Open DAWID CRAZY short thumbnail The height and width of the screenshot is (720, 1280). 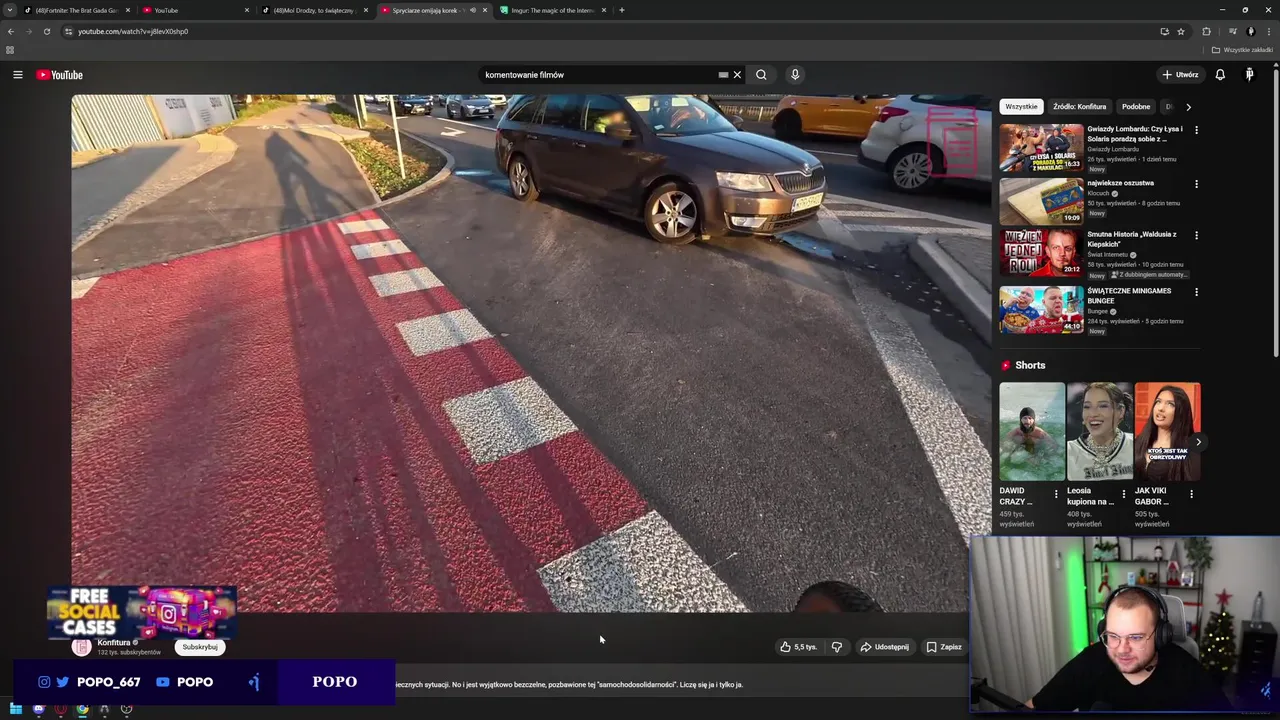coord(1032,431)
